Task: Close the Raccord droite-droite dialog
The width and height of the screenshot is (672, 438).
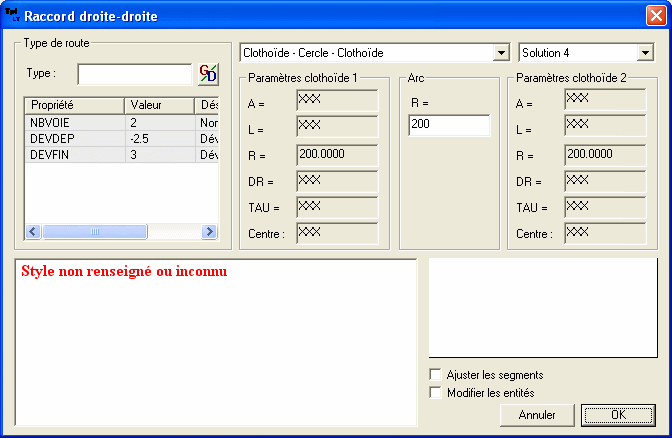Action: coord(654,16)
